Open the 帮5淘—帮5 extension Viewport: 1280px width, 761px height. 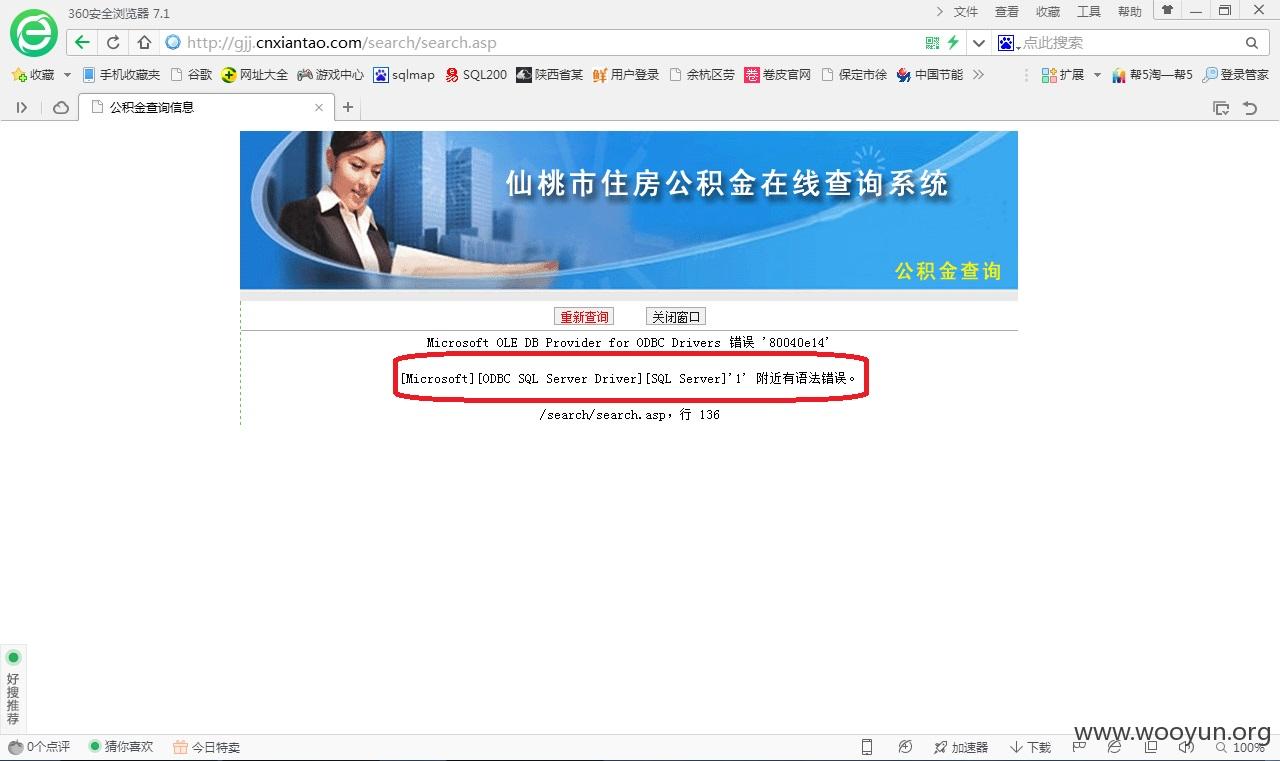click(1152, 75)
